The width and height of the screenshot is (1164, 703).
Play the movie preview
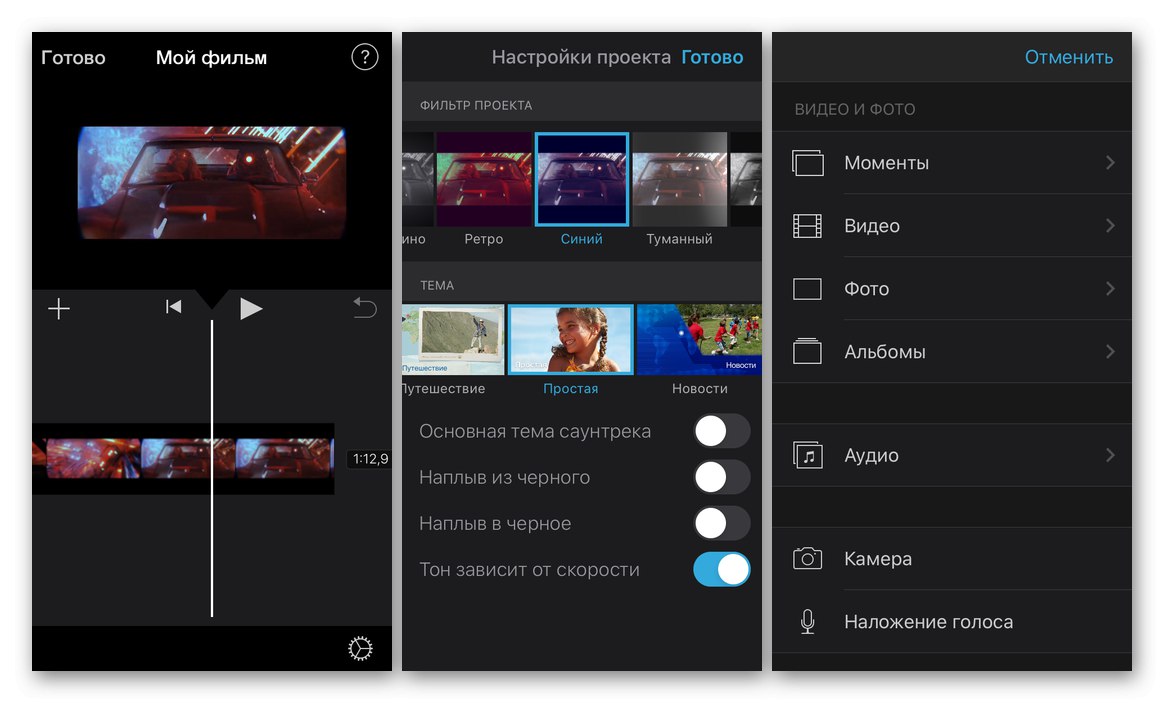[x=251, y=308]
